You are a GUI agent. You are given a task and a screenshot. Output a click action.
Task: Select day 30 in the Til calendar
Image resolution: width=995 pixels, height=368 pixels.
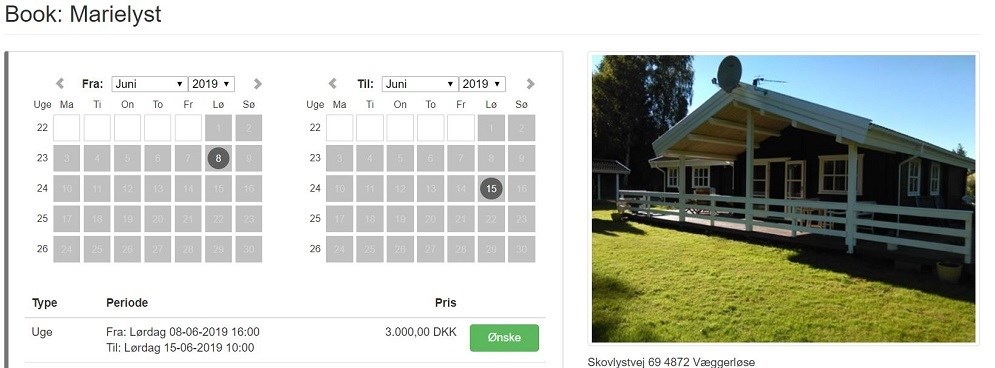click(x=522, y=249)
